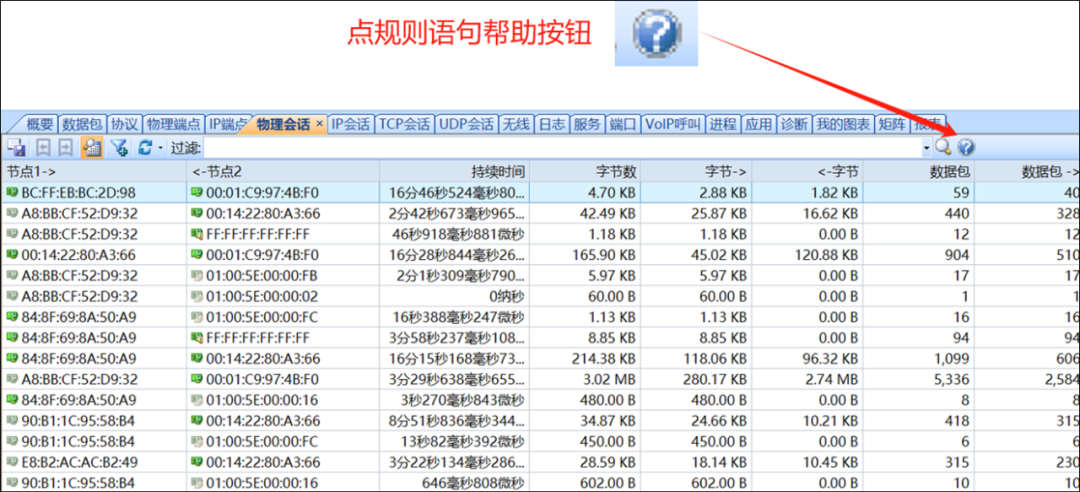Click the node icon beside E8:B2:AC:AC:B2:49
Screen dimensions: 1080x492
pos(12,462)
